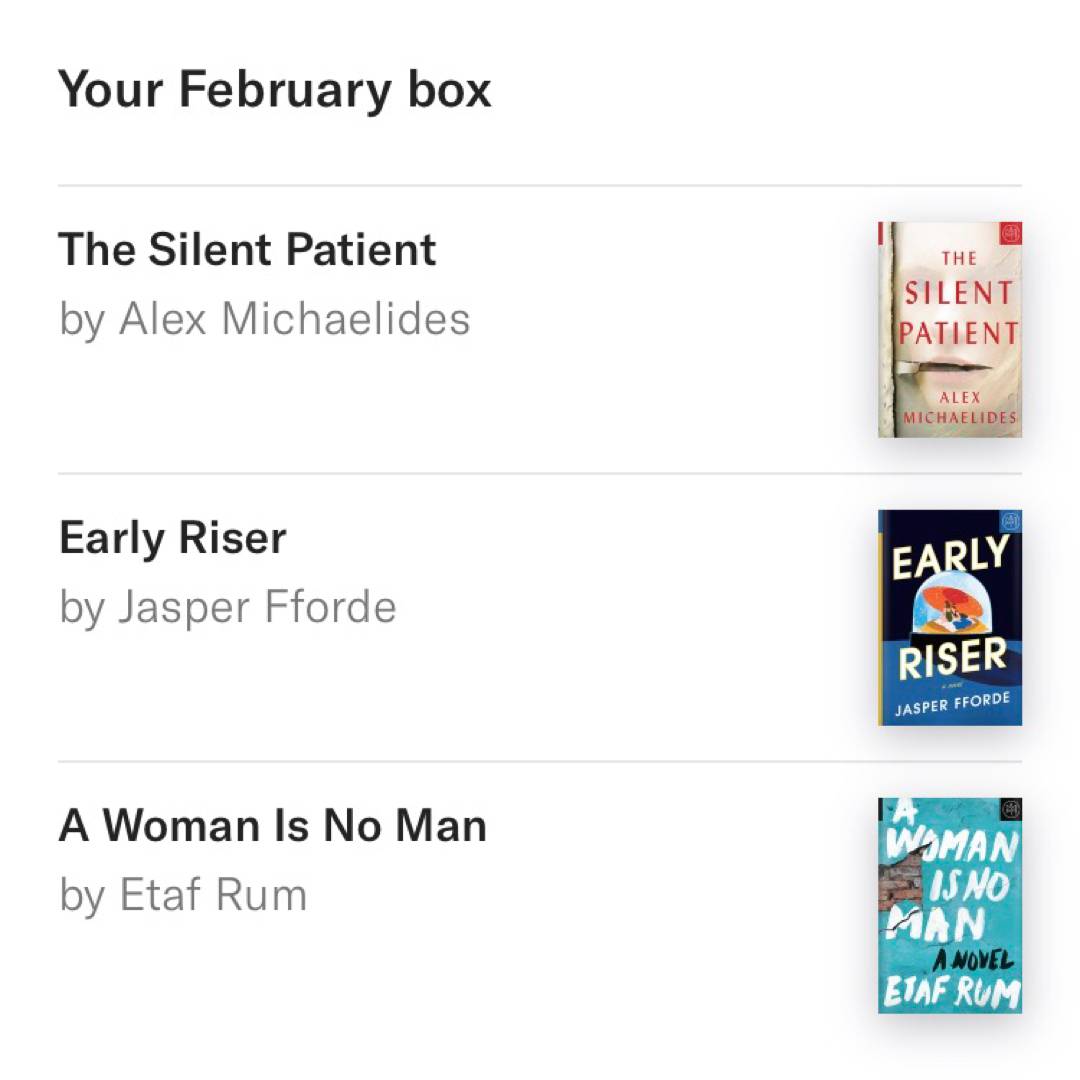Open the Early Riser cover thumbnail
This screenshot has height=1080, width=1080.
[950, 617]
